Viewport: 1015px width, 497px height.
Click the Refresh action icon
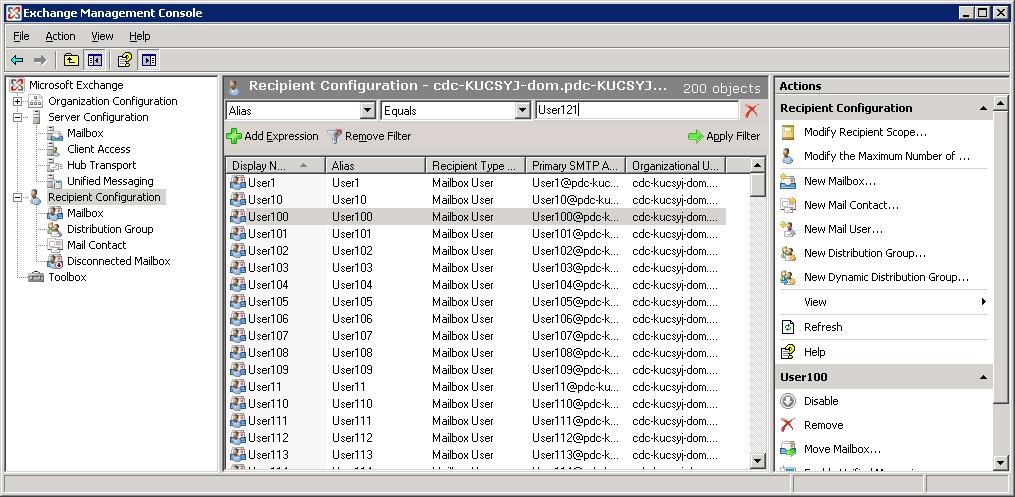788,327
